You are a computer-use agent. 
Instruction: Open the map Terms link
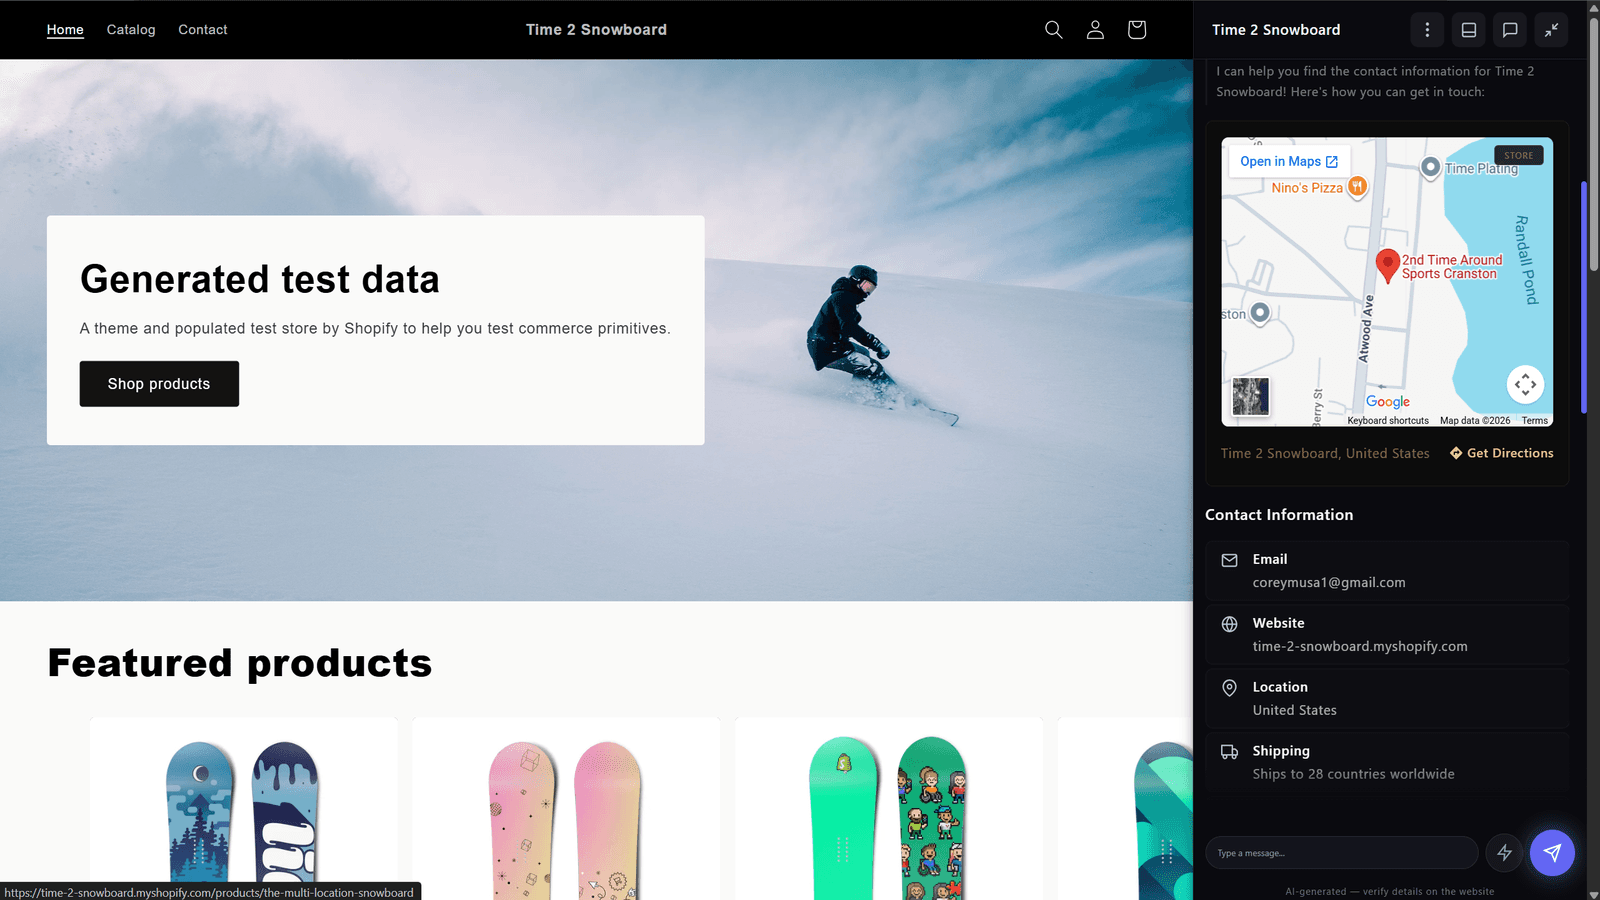coord(1535,421)
